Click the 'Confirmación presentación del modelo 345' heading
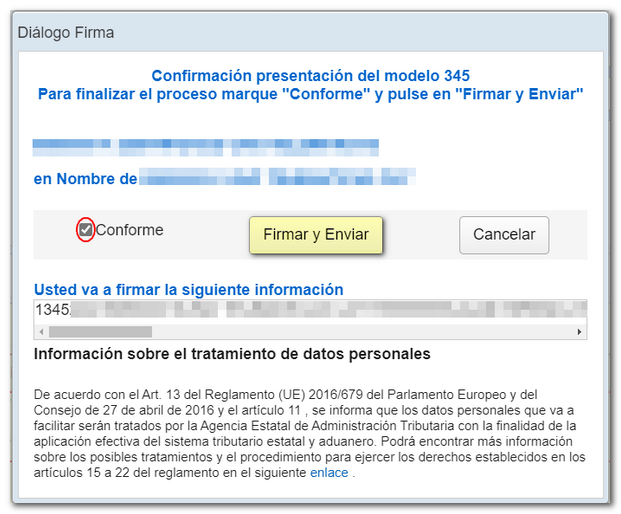This screenshot has height=514, width=621. (310, 75)
